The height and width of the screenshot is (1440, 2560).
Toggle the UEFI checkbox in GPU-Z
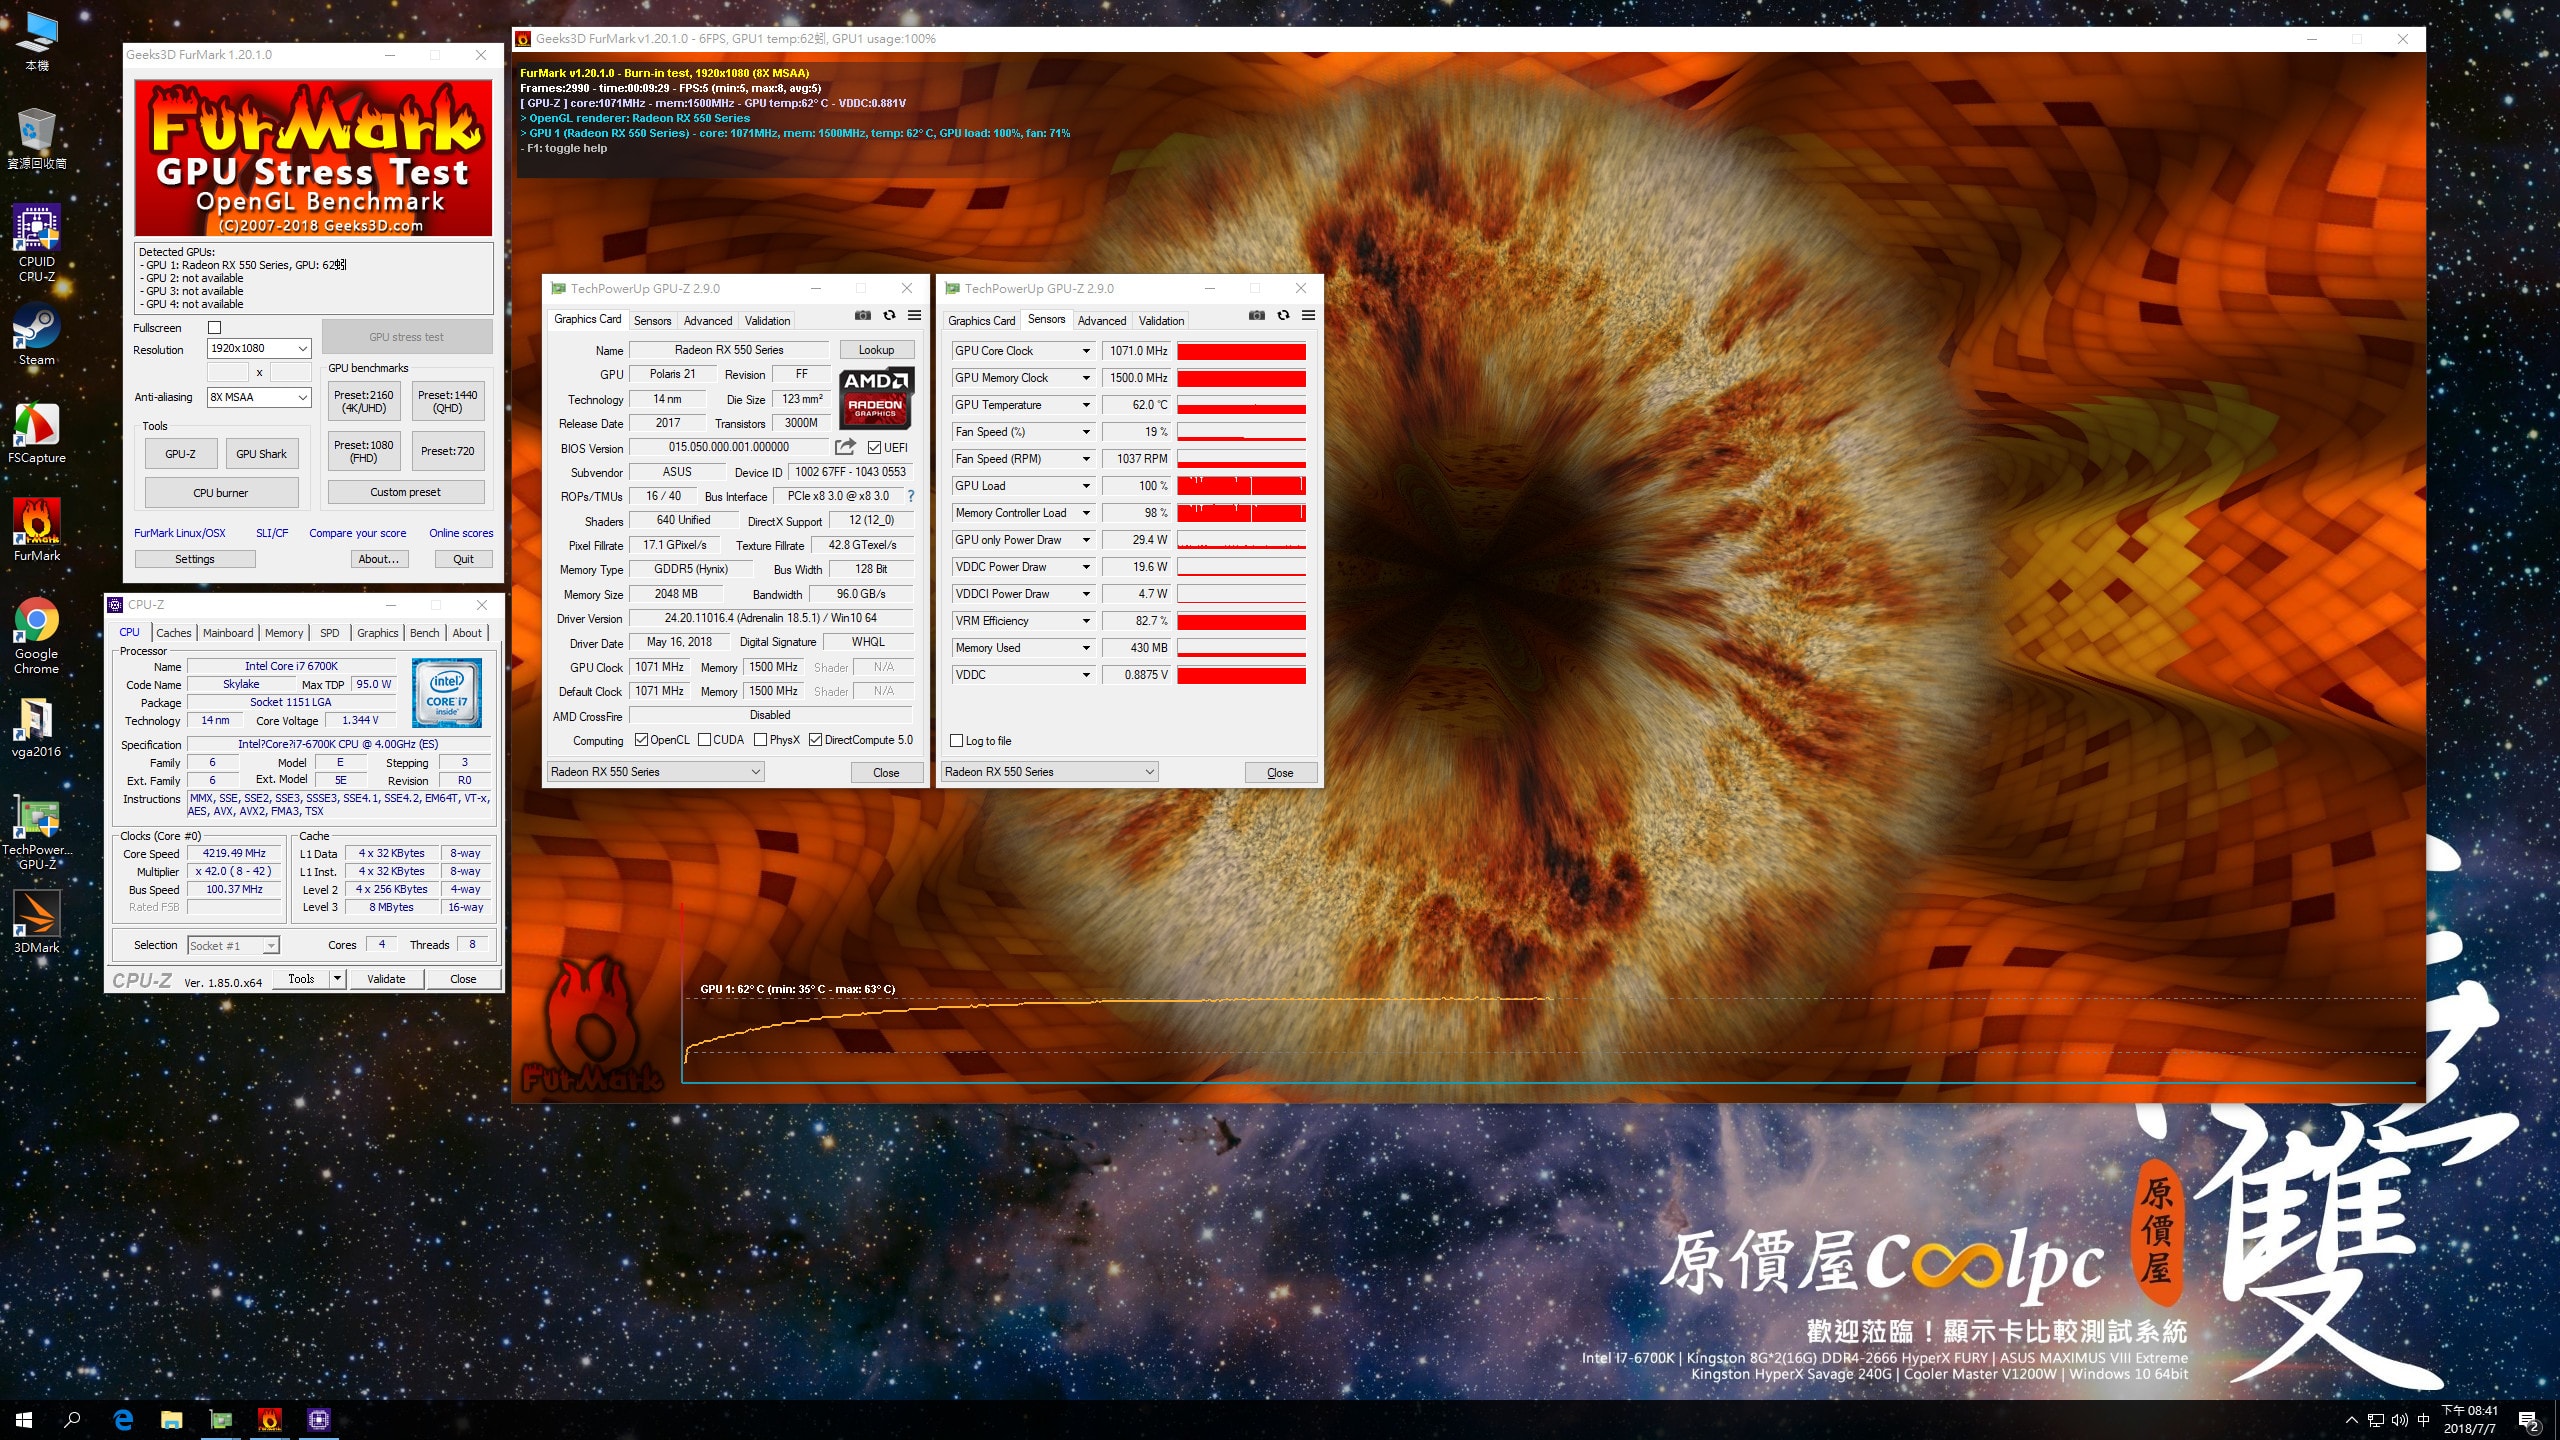click(874, 448)
